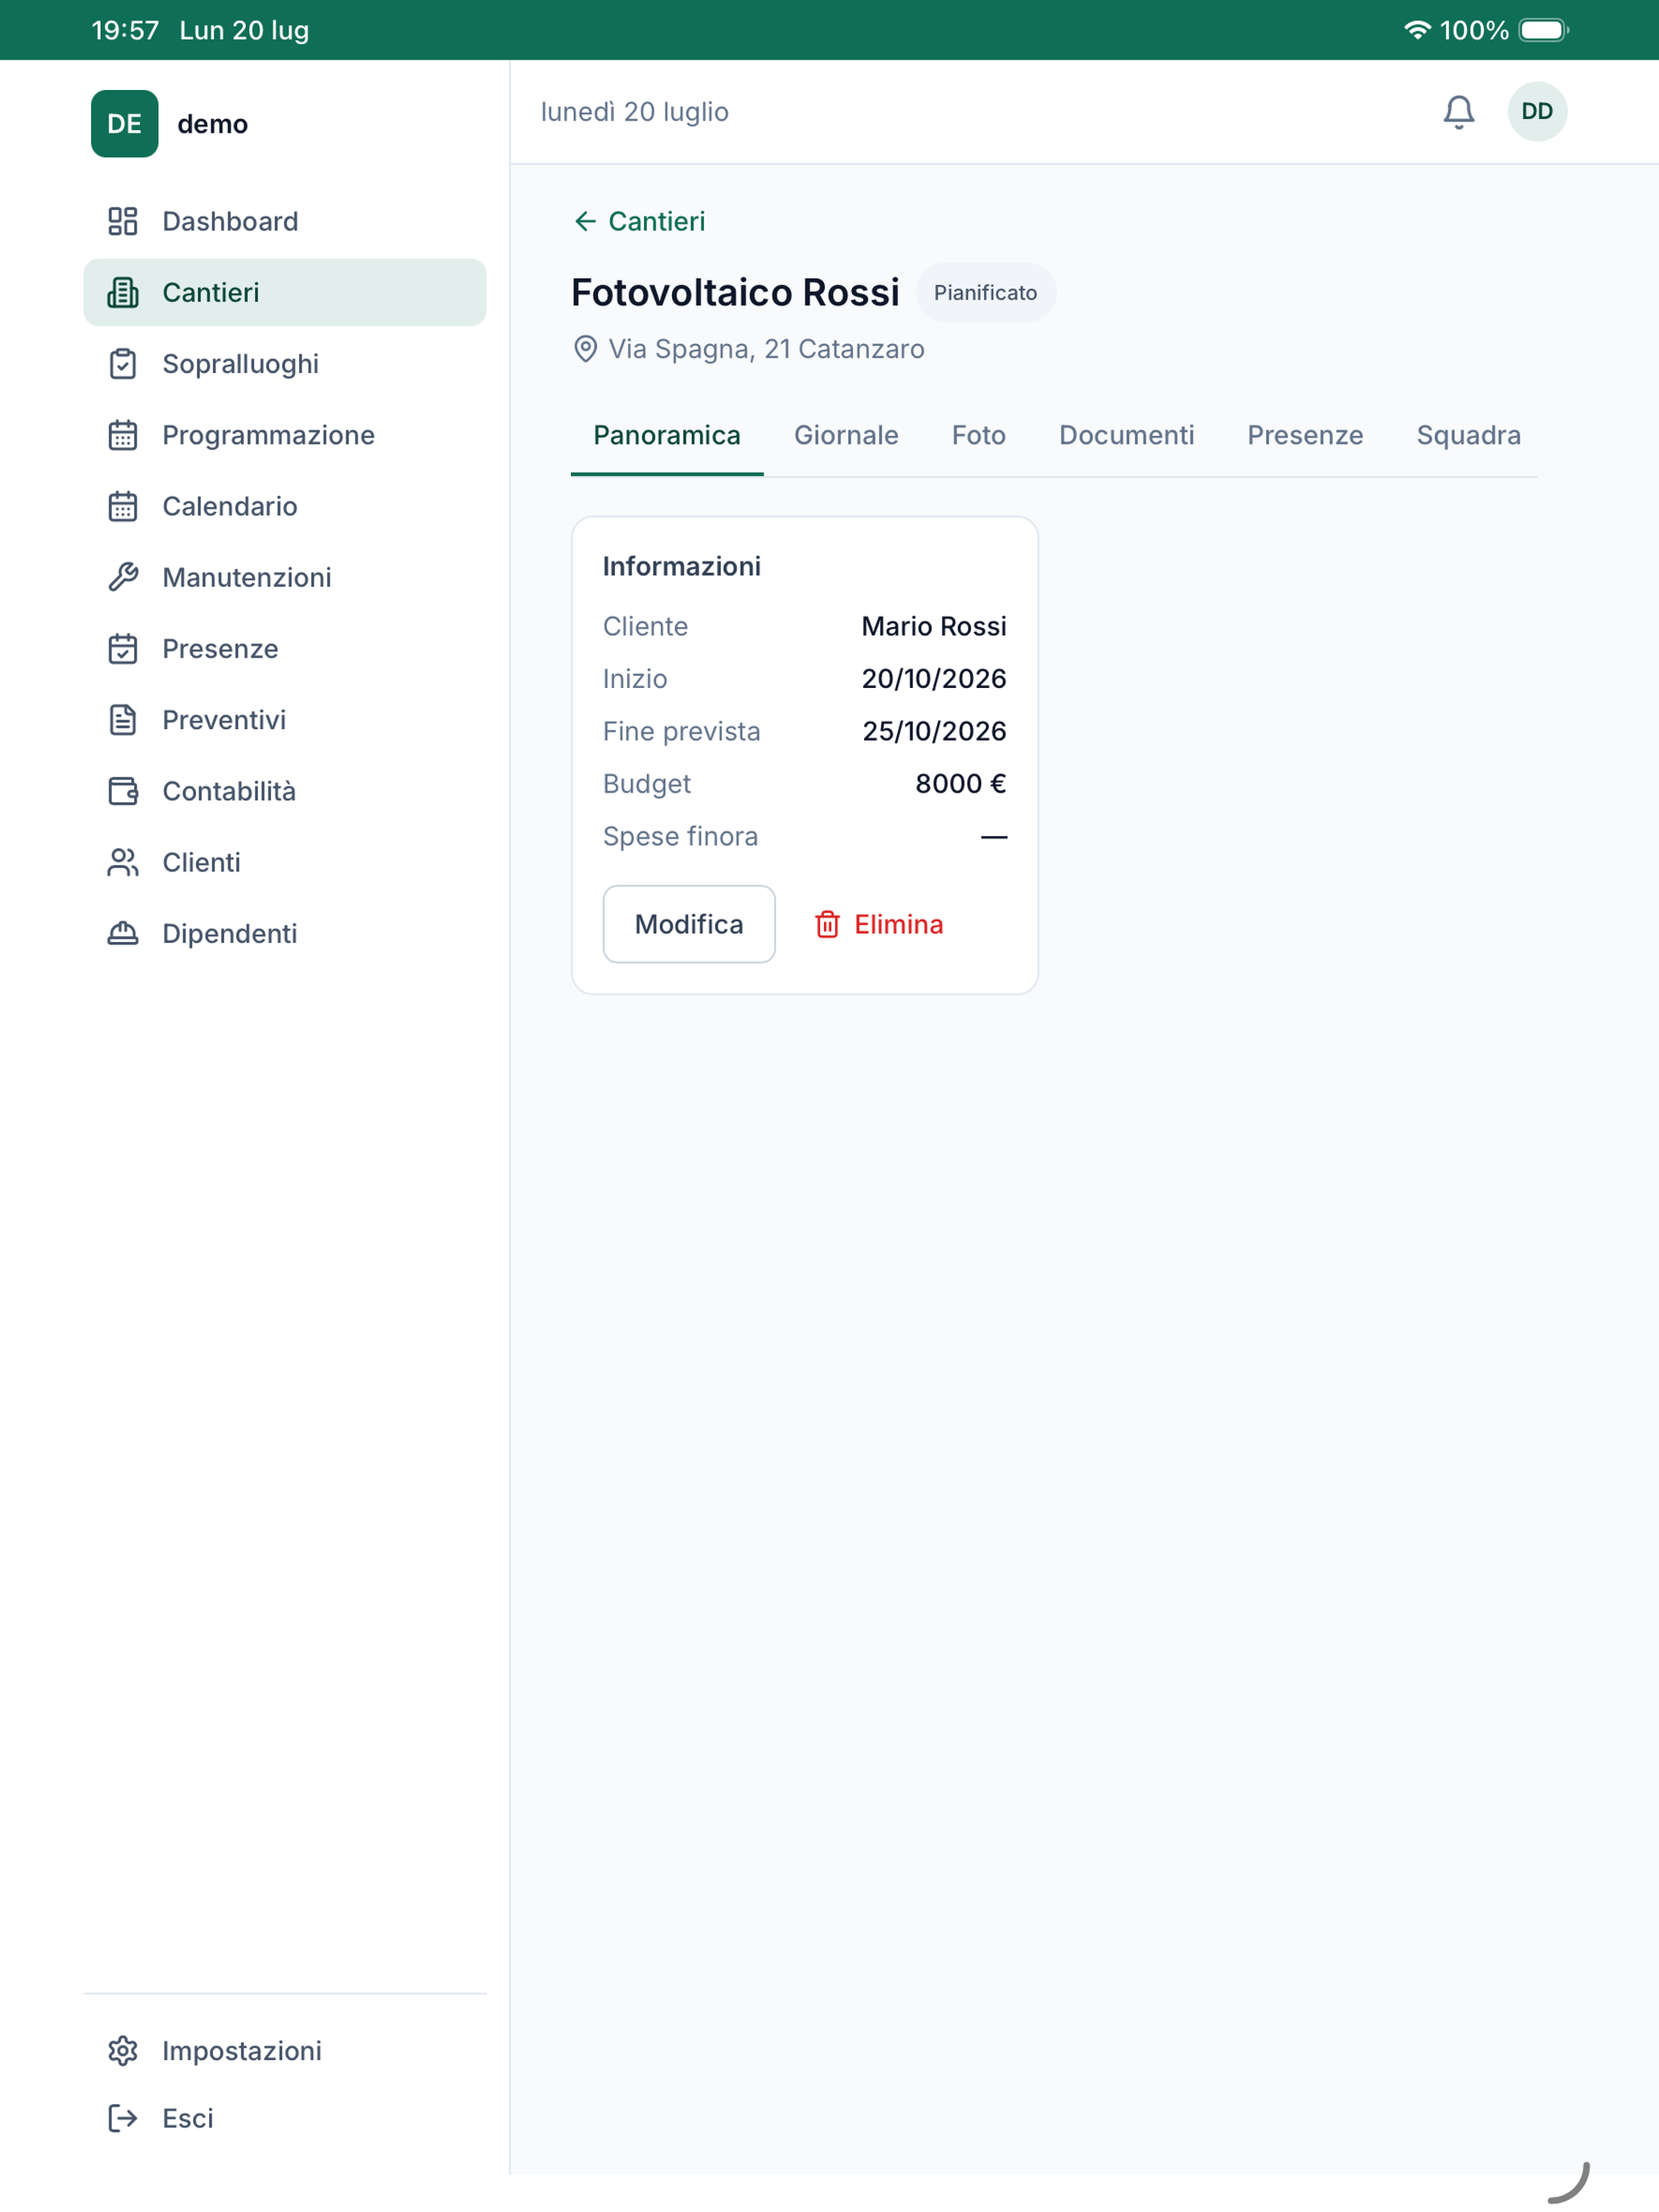Click the Spese finora label

coord(680,836)
